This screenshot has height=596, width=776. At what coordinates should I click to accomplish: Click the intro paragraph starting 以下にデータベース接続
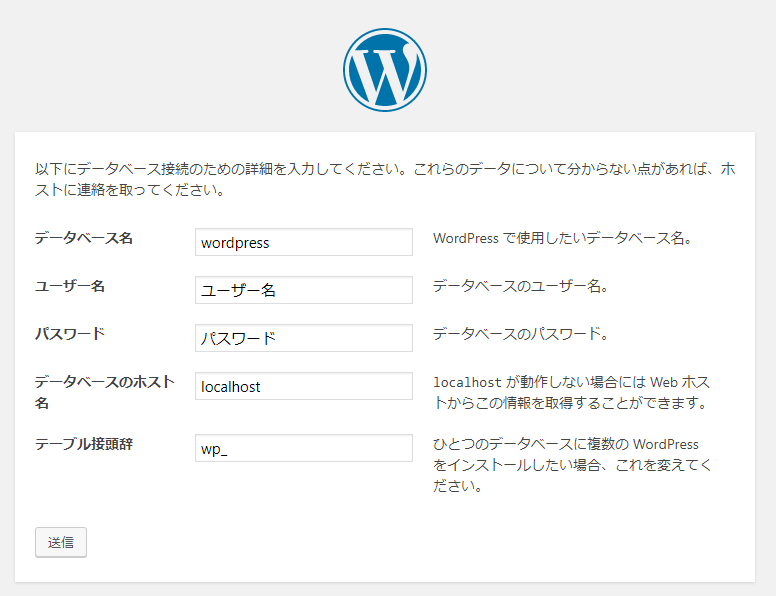tap(385, 179)
